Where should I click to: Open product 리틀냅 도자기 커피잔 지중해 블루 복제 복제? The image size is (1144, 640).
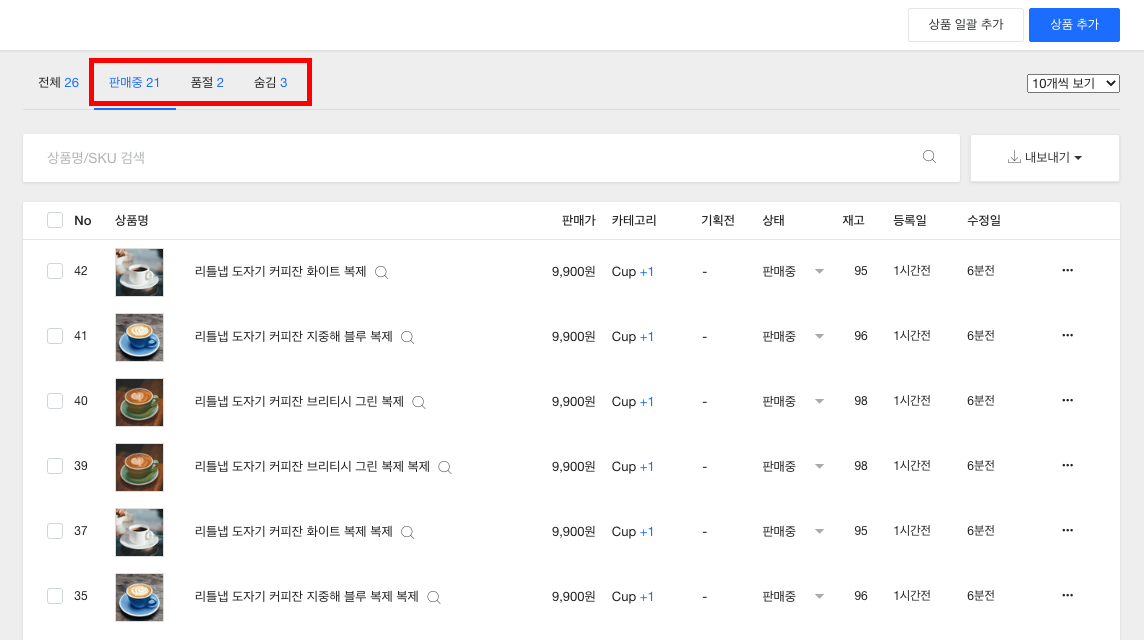coord(306,595)
